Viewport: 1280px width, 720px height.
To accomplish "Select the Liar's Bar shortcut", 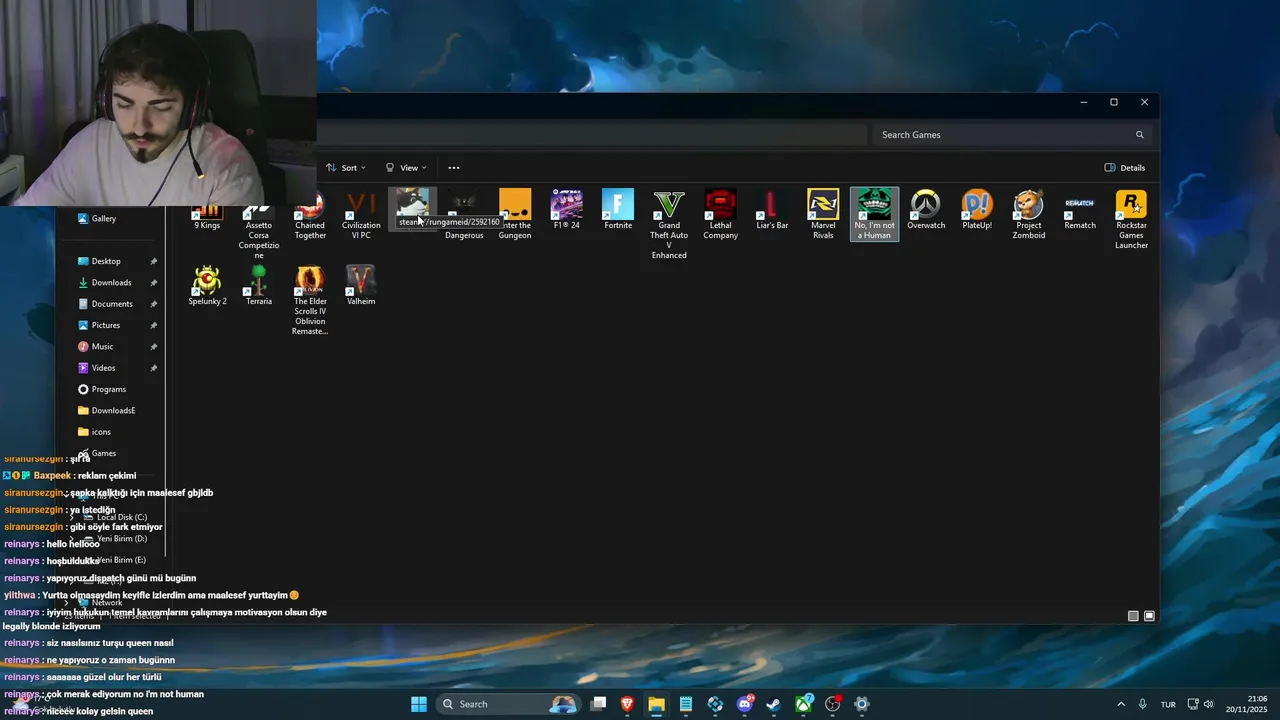I will (x=772, y=210).
